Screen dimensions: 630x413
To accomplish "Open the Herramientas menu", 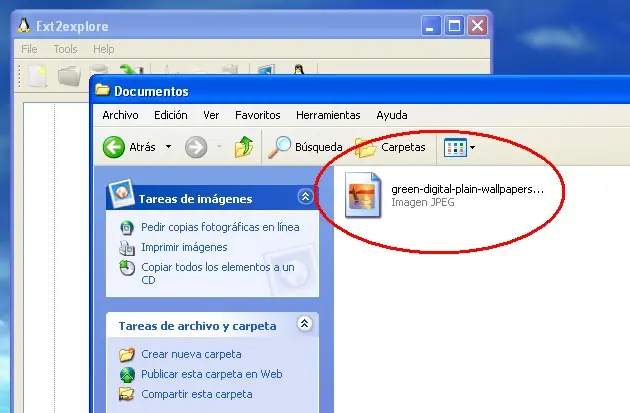I will pyautogui.click(x=328, y=115).
